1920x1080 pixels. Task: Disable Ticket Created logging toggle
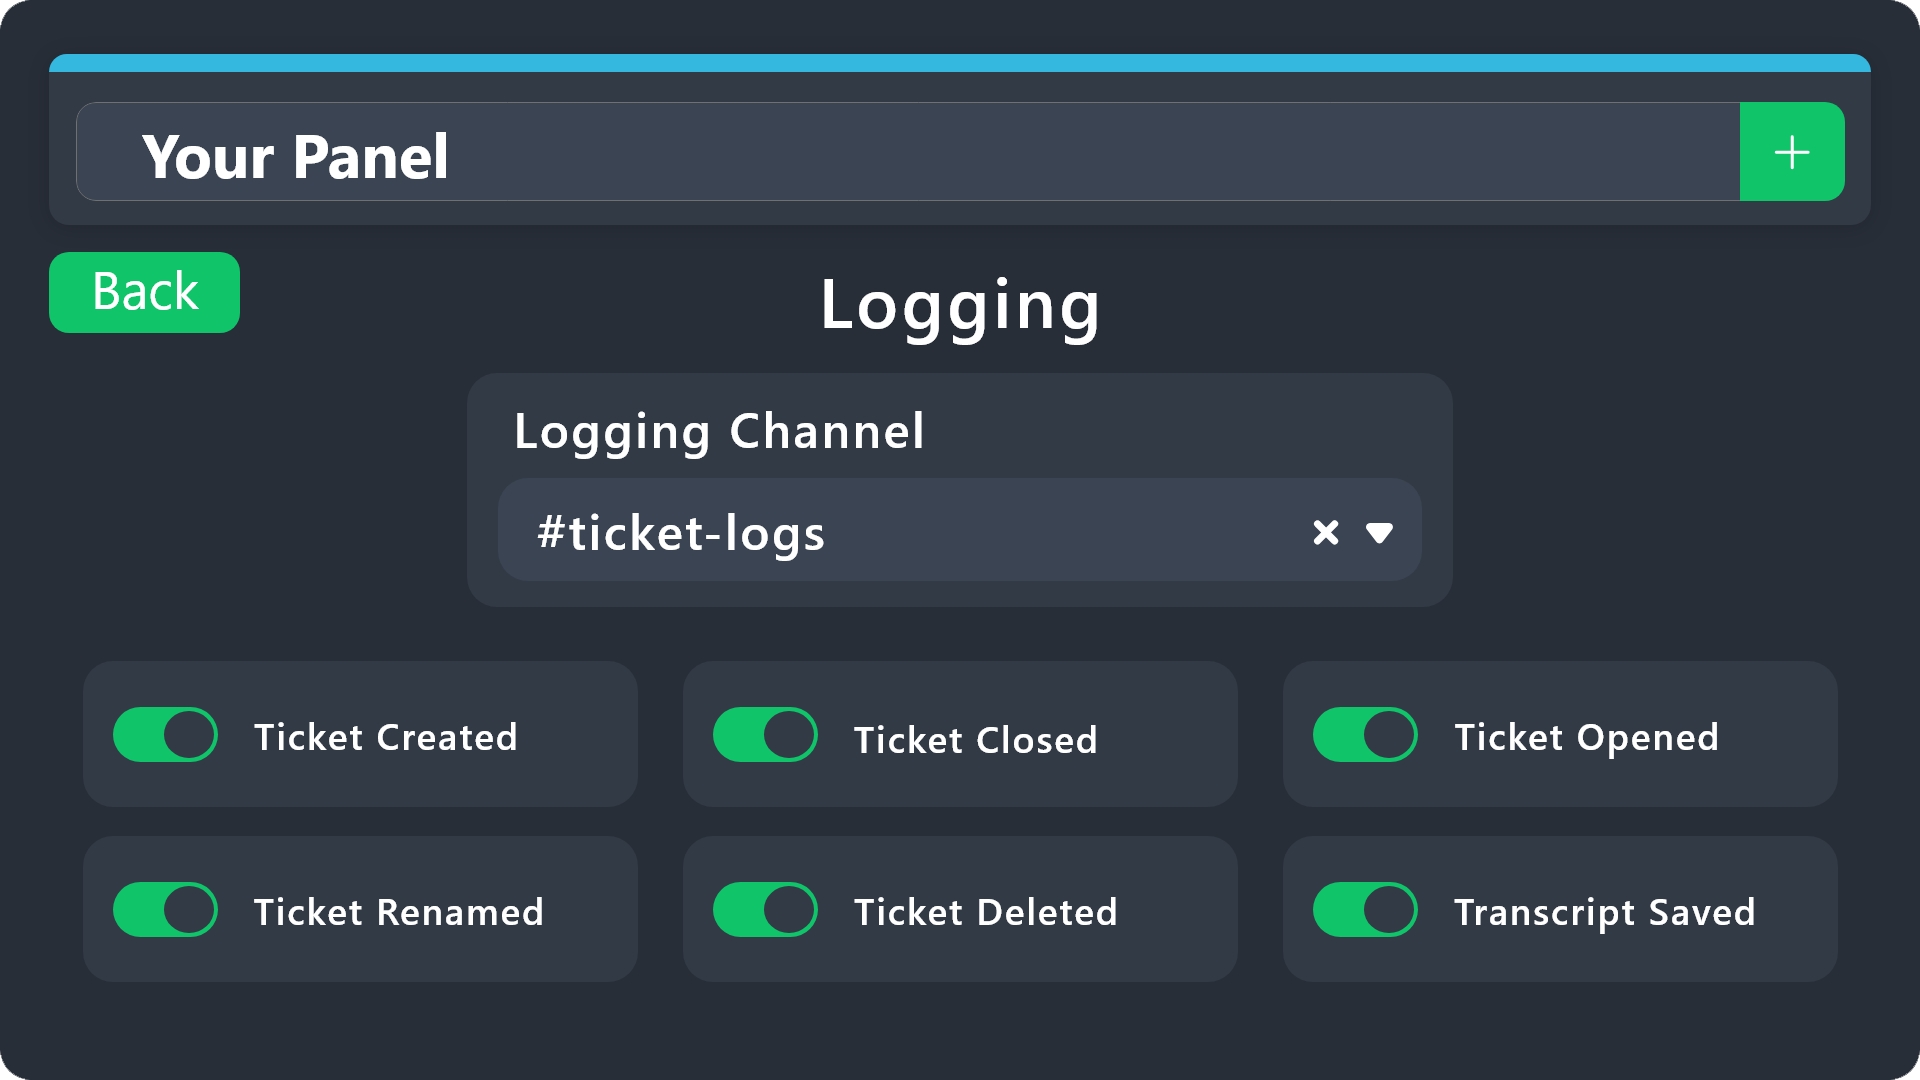click(x=165, y=735)
